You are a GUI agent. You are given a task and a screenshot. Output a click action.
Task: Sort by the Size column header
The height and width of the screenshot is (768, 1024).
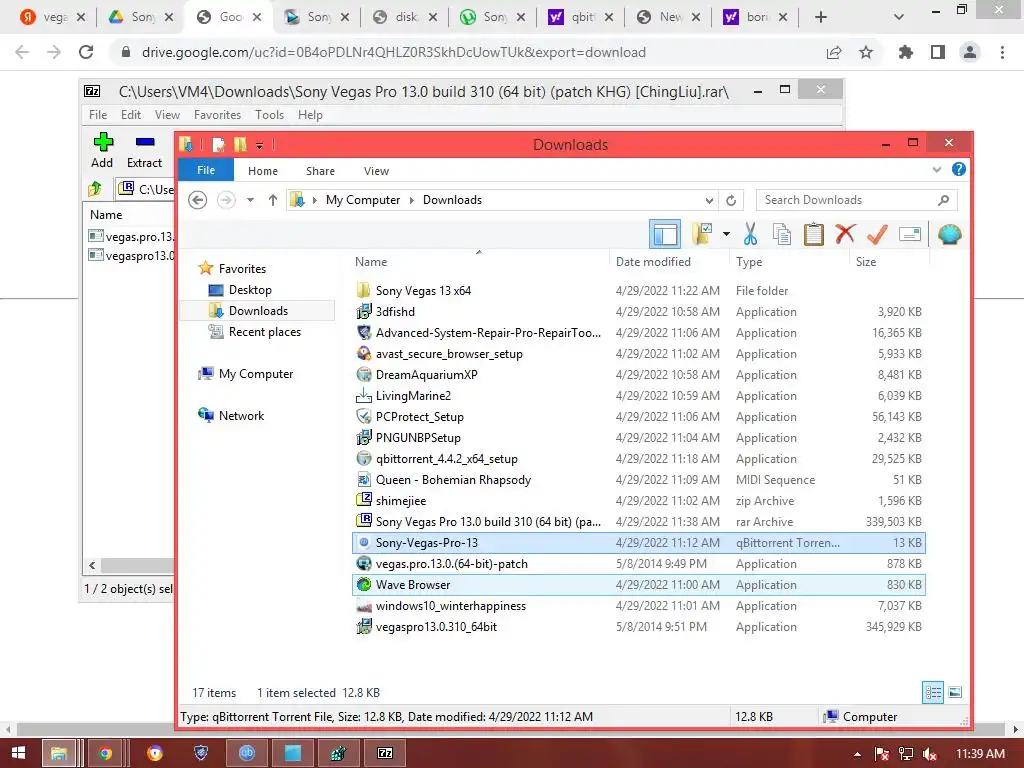(866, 261)
